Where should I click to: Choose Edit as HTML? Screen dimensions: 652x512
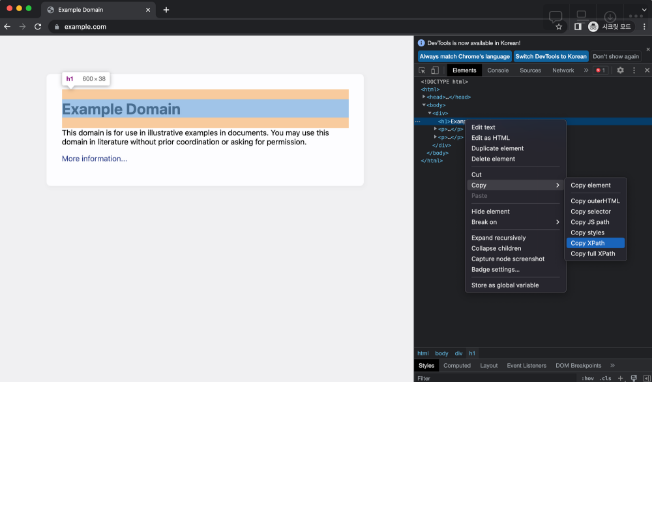[x=516, y=138]
